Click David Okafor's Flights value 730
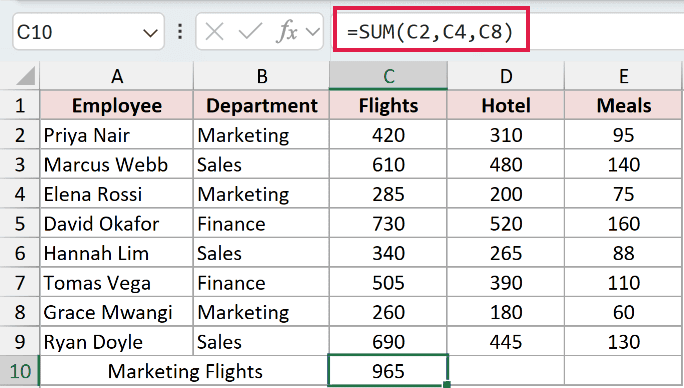The height and width of the screenshot is (388, 684). coord(388,223)
